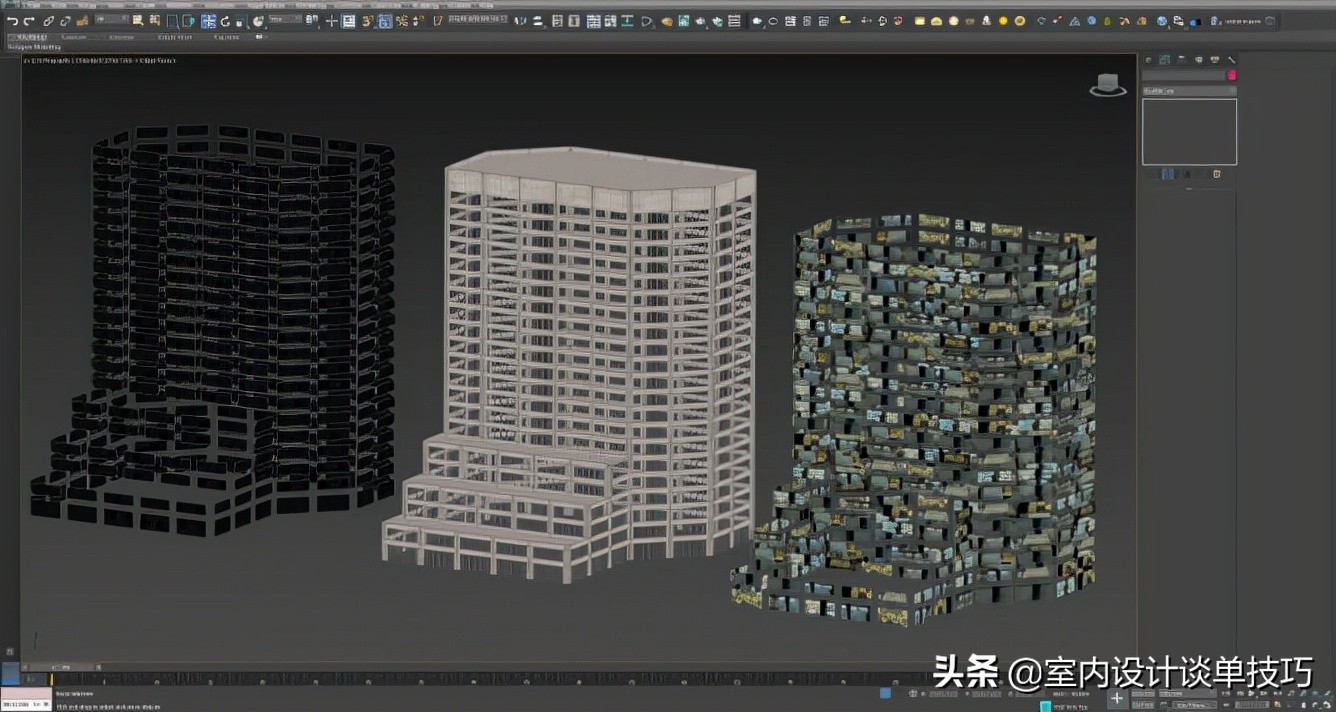Click the Redo arrow in the main toolbar
The height and width of the screenshot is (712, 1336).
tap(29, 21)
